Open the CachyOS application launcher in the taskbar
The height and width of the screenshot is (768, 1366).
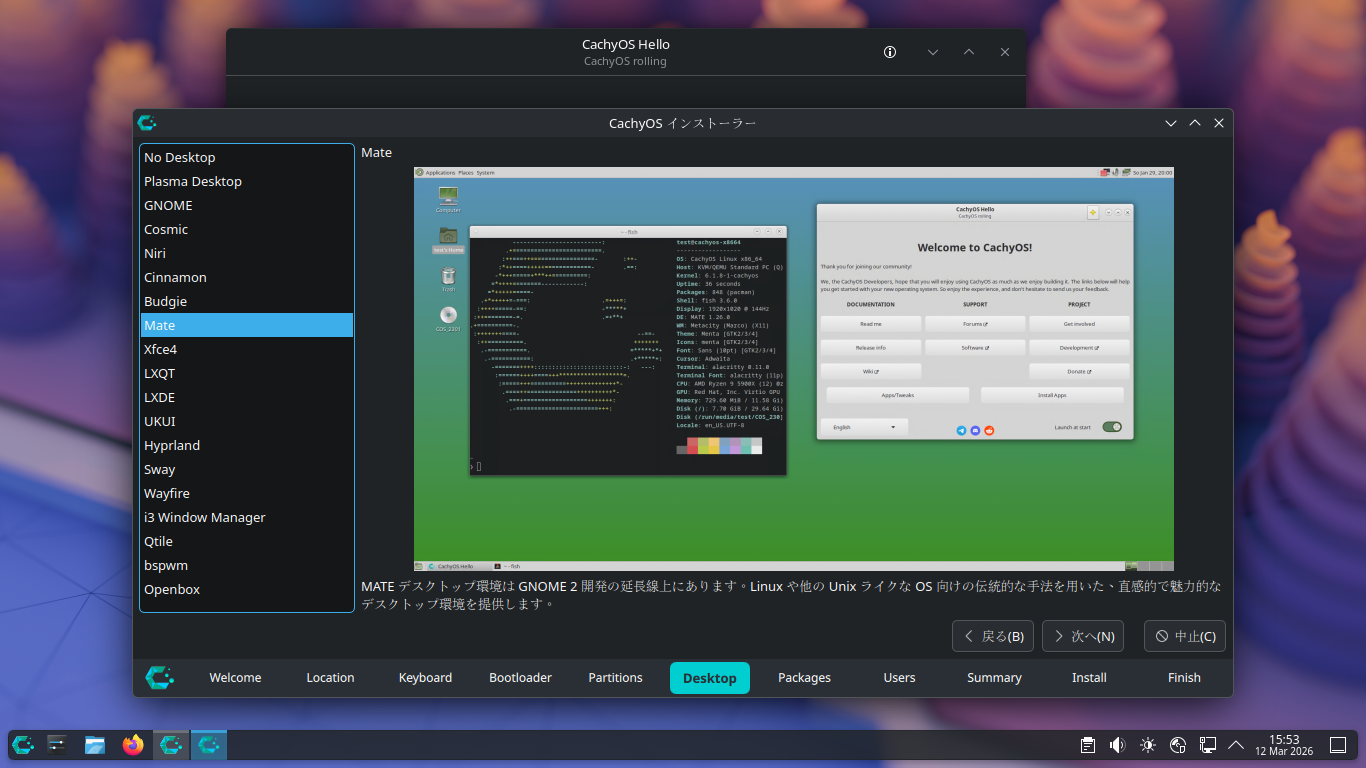coord(23,745)
